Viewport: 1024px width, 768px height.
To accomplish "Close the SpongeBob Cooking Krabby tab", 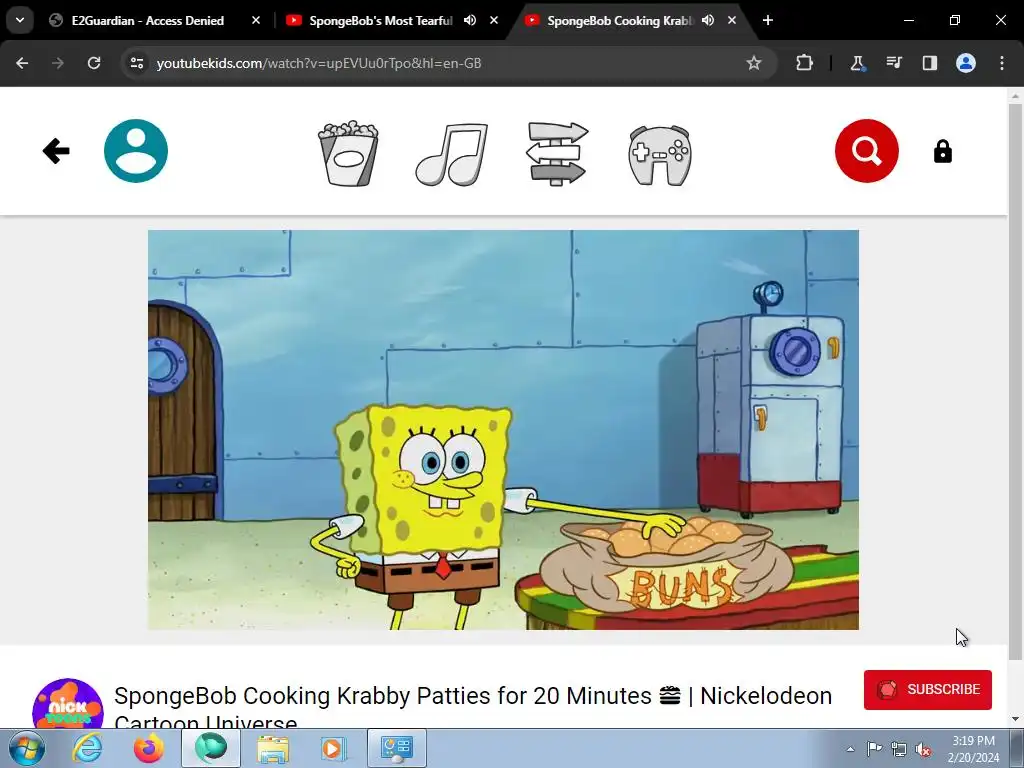I will tap(731, 20).
